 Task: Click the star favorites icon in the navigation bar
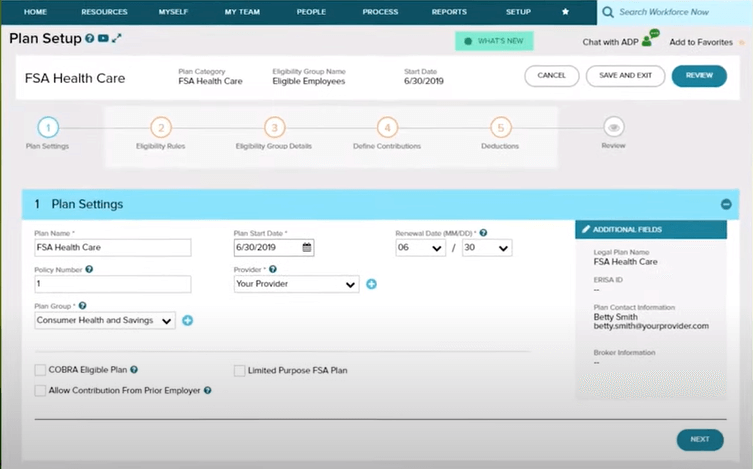[565, 12]
